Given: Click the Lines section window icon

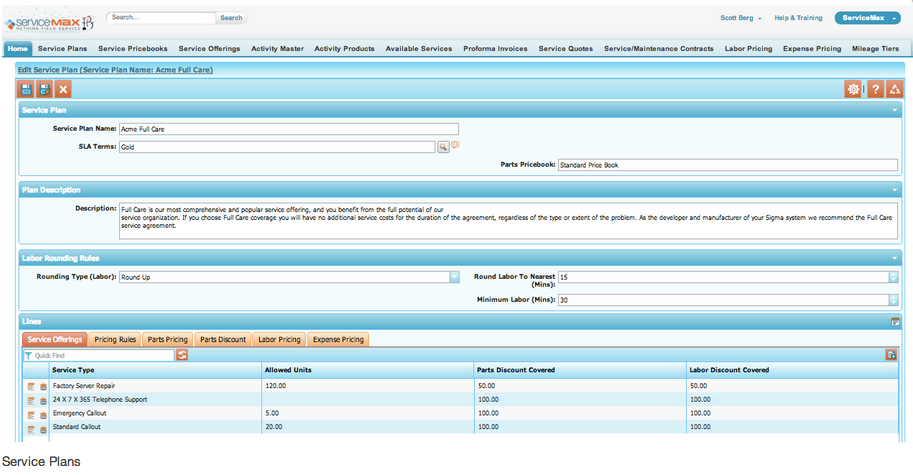Looking at the screenshot, I should coord(896,321).
